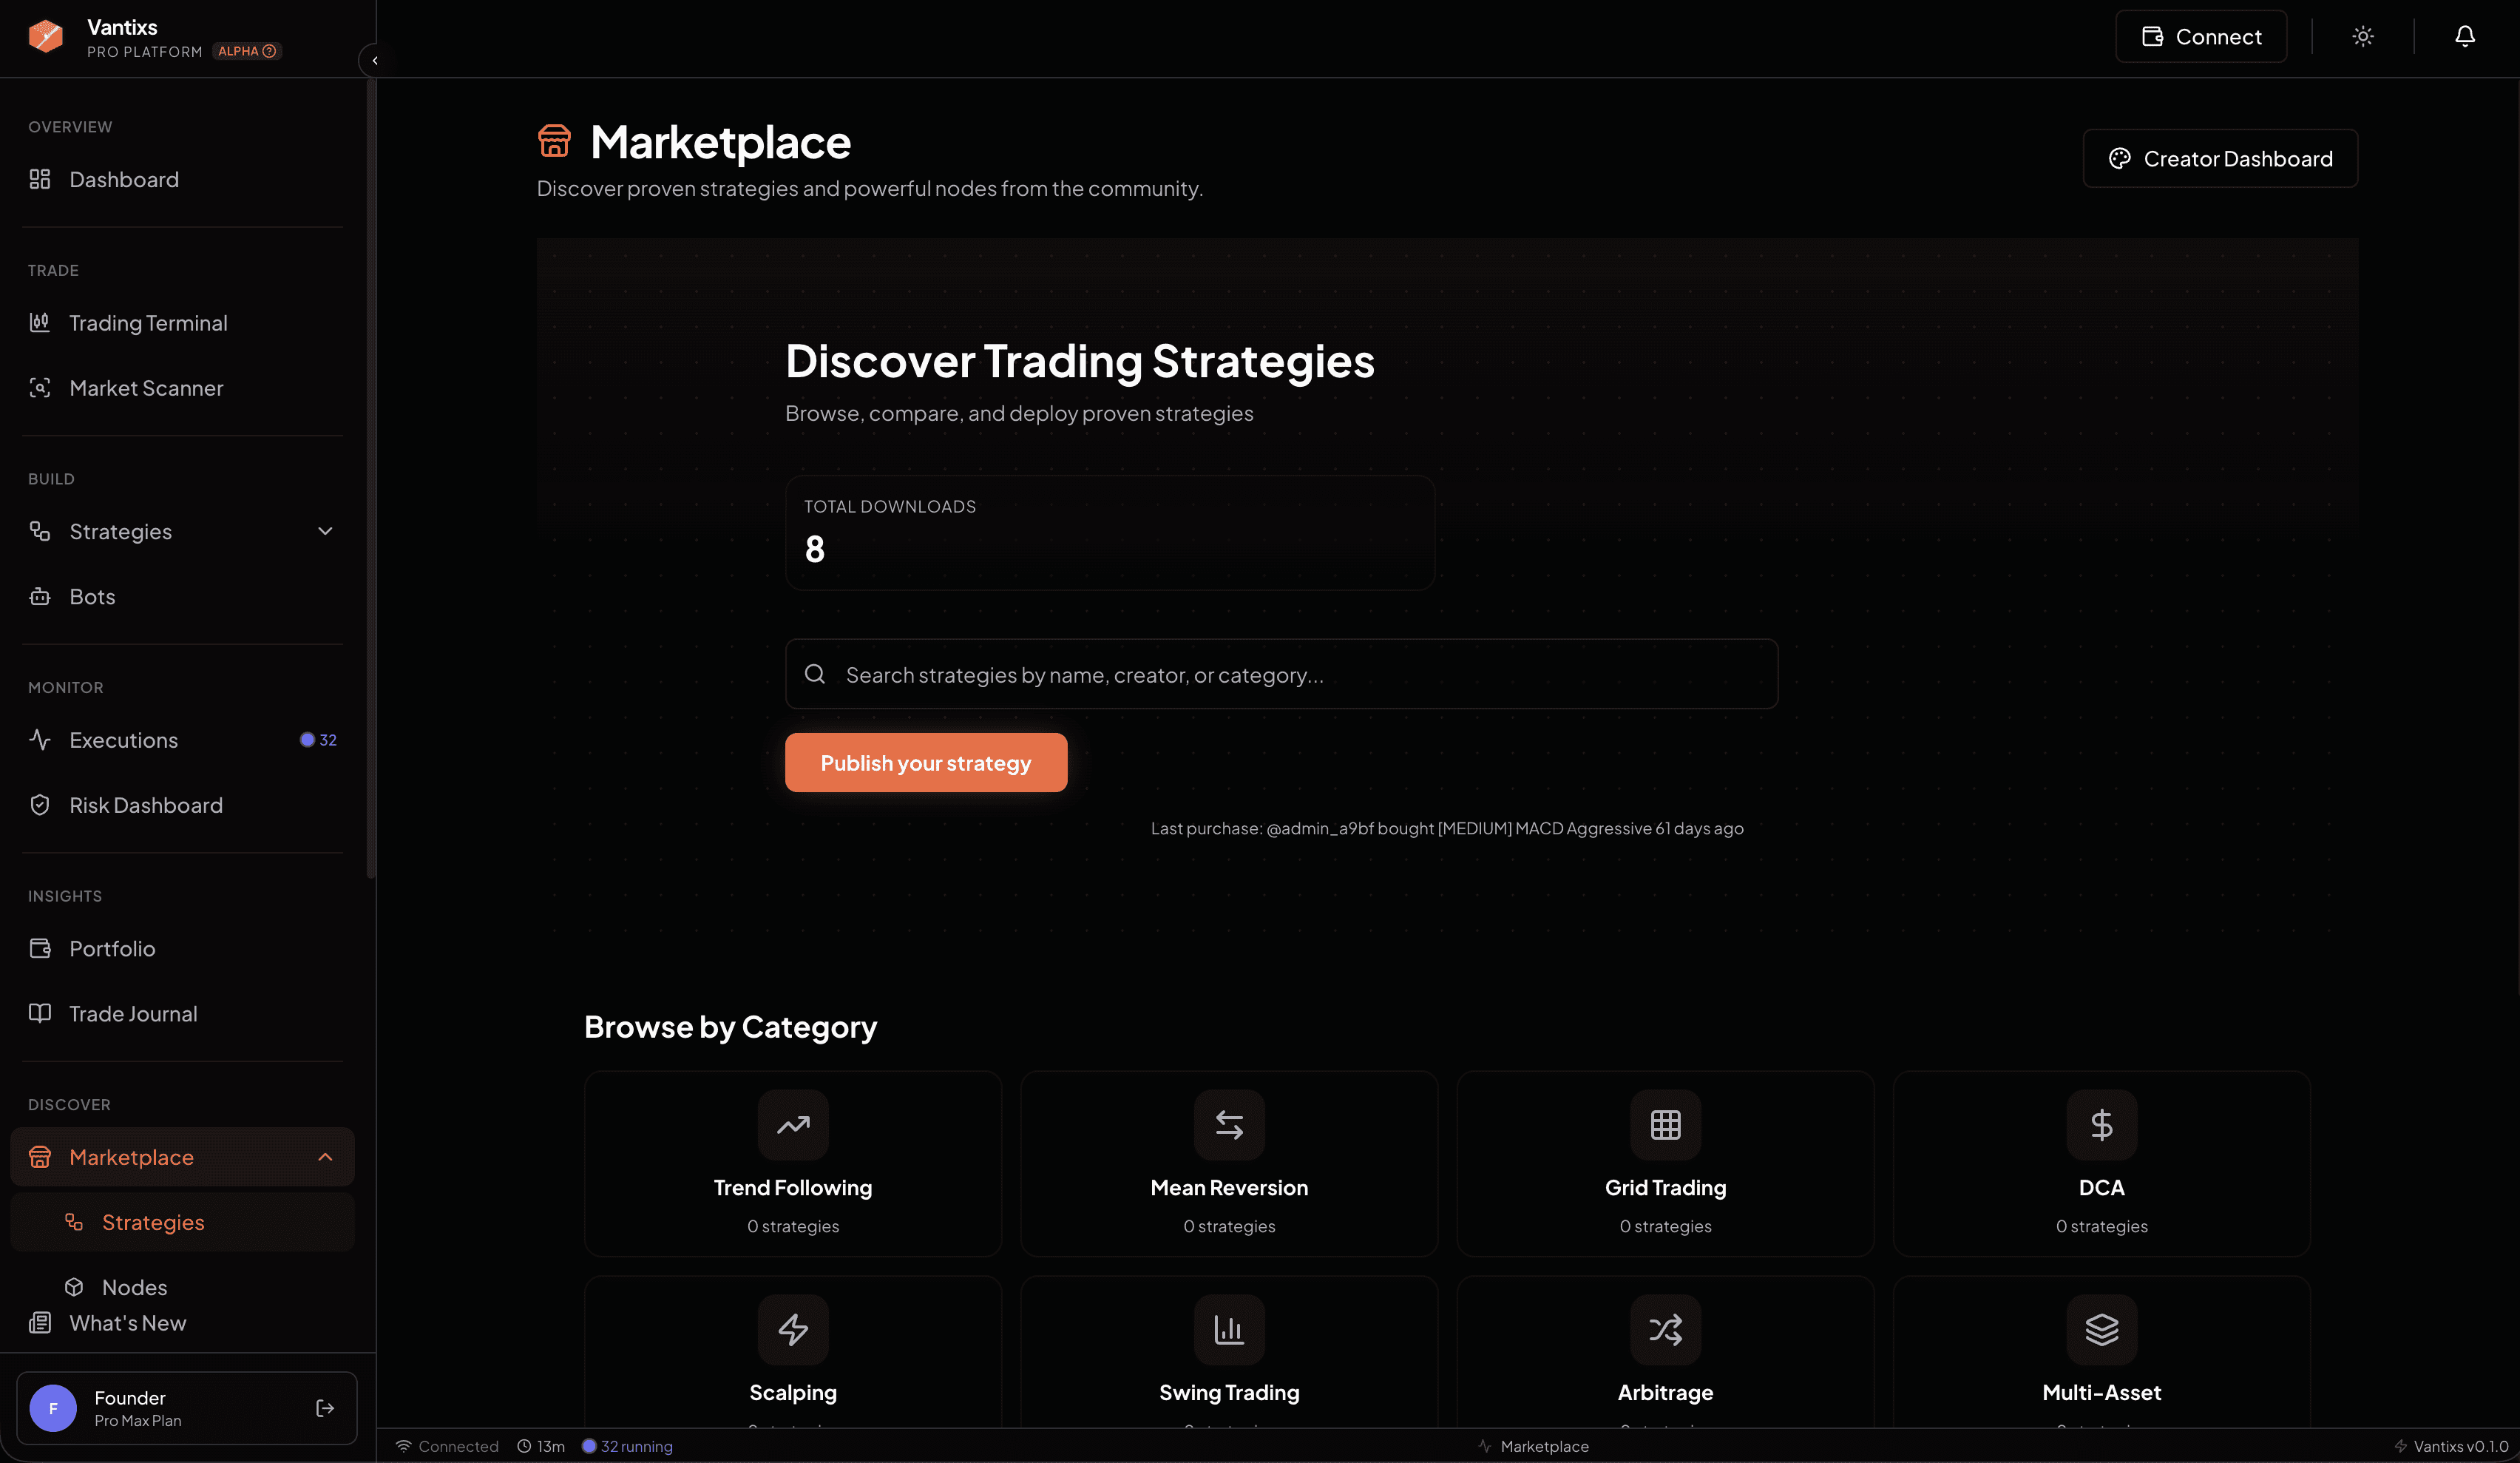Select the Grid Trading grid icon
2520x1463 pixels.
tap(1665, 1125)
